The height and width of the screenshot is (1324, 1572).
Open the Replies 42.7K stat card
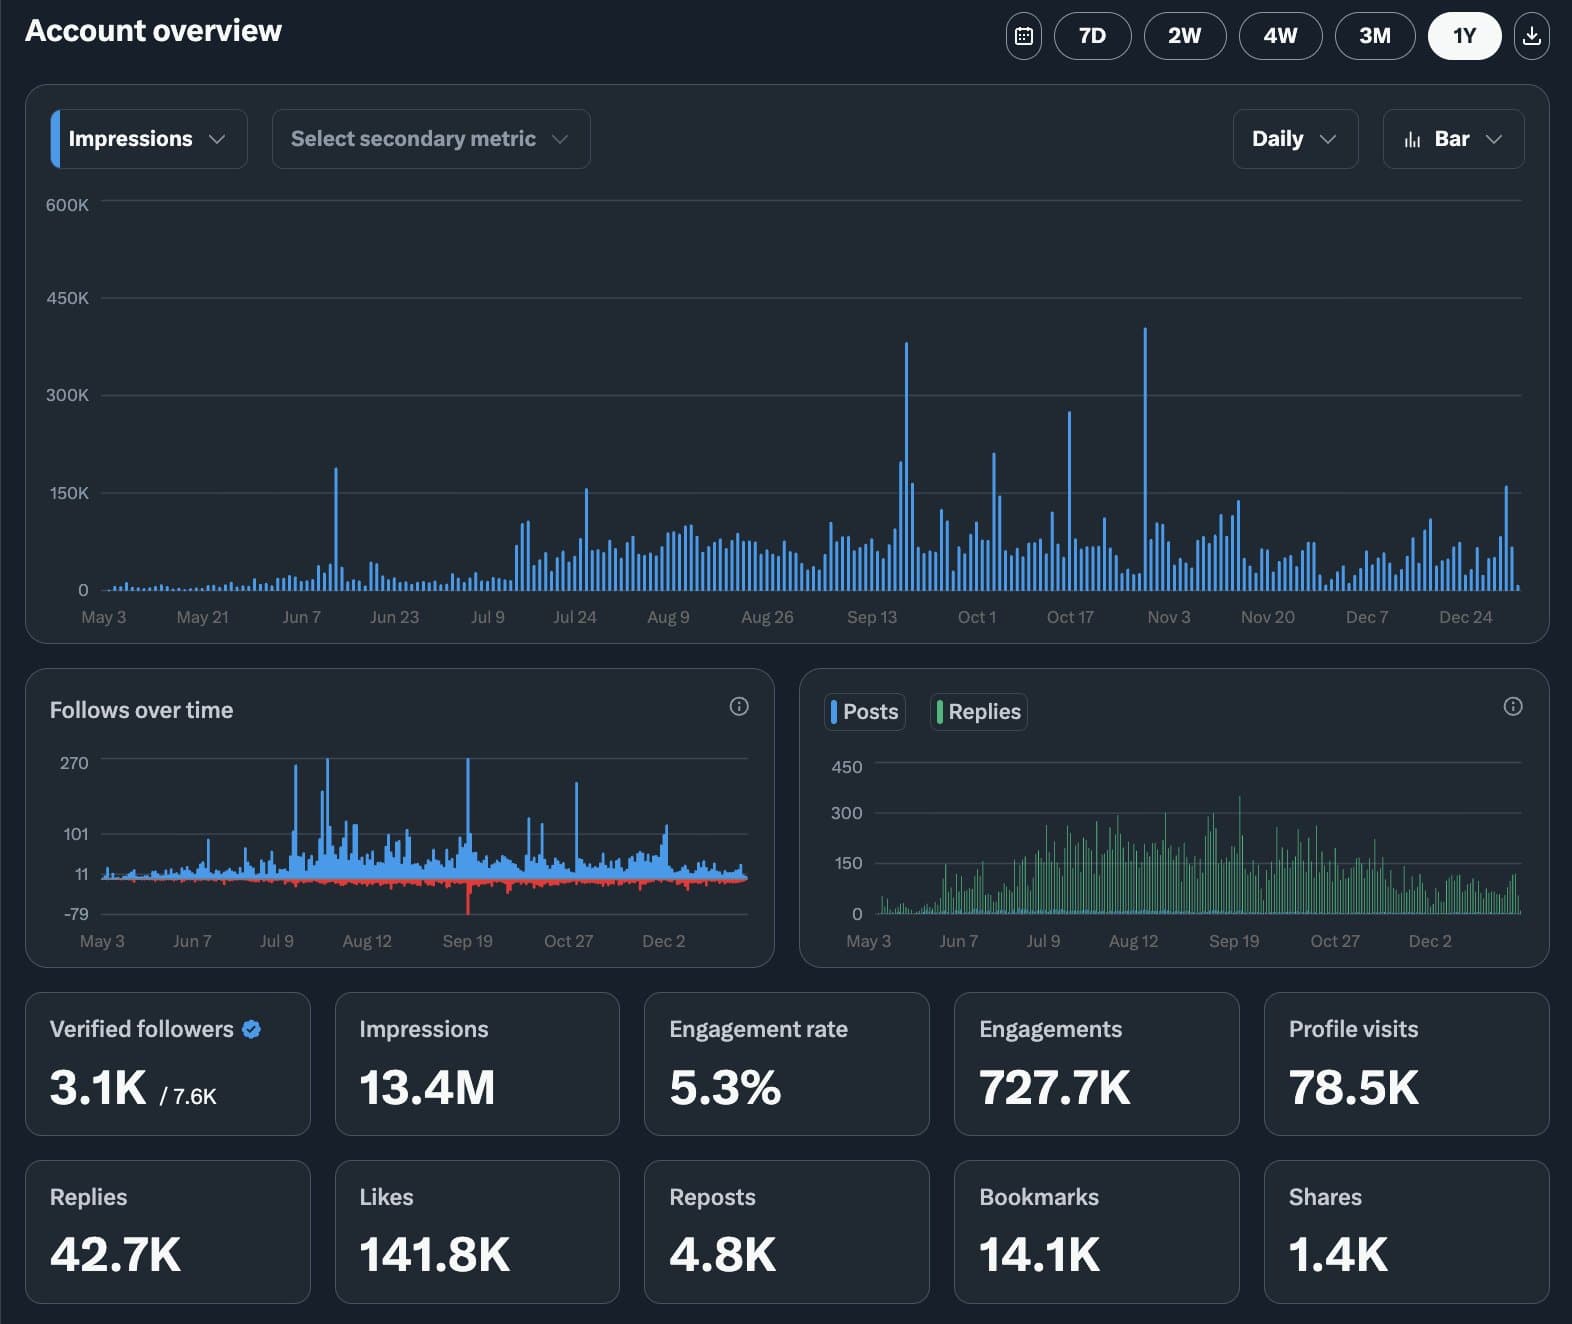[168, 1232]
